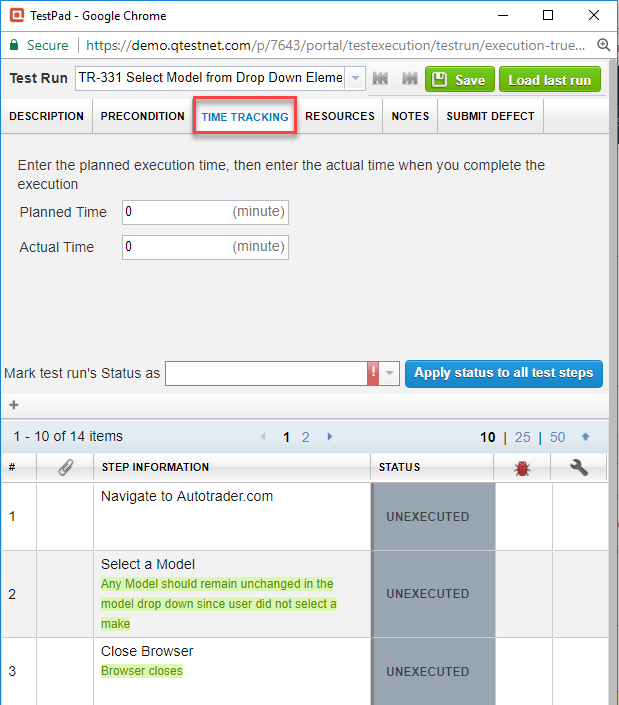
Task: Open the RESOURCES tab
Action: pyautogui.click(x=340, y=116)
